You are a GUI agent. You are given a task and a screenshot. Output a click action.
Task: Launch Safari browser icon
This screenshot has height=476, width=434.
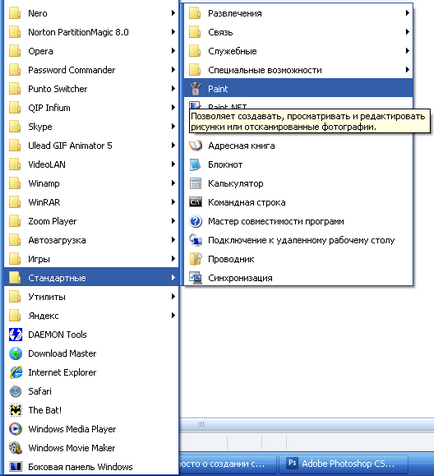coord(15,391)
